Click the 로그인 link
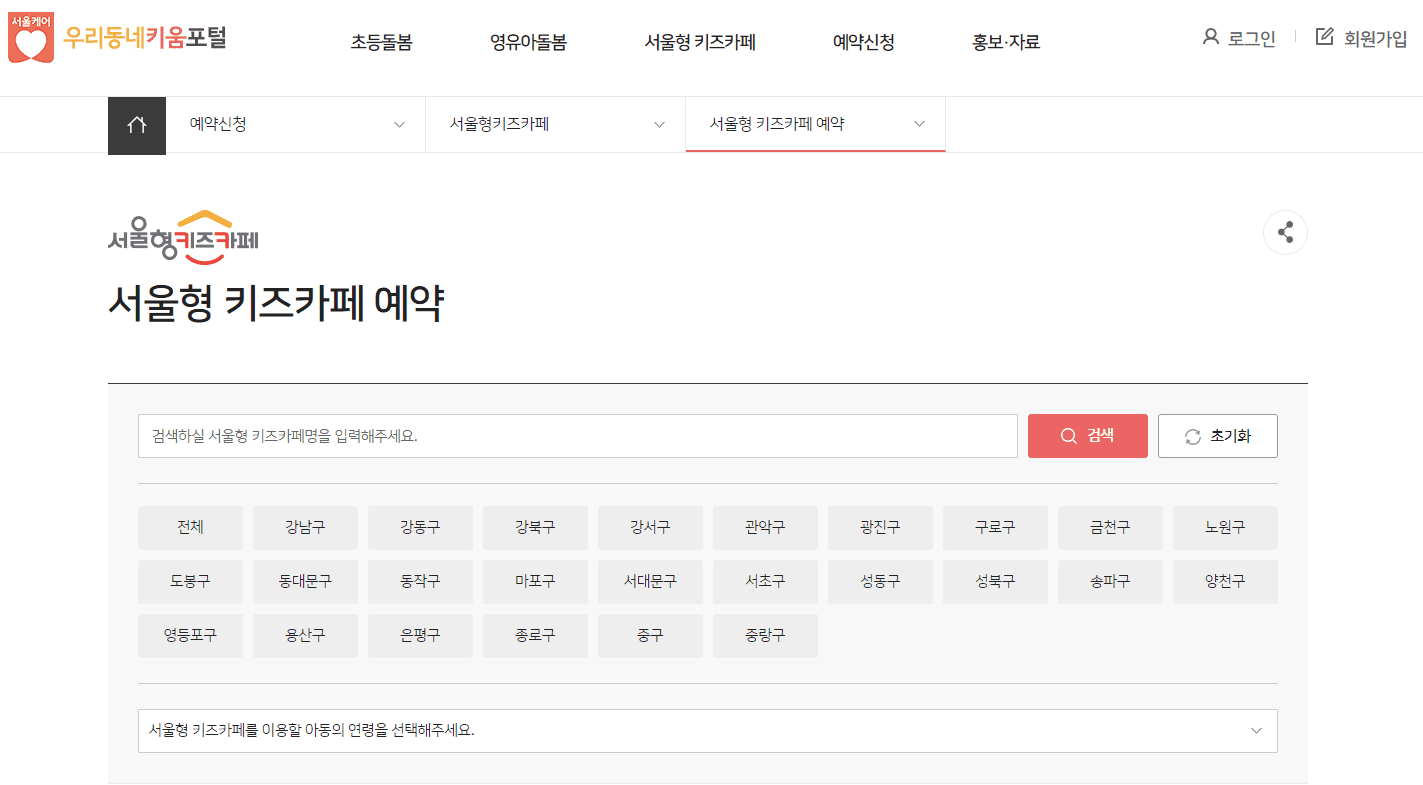 1252,38
